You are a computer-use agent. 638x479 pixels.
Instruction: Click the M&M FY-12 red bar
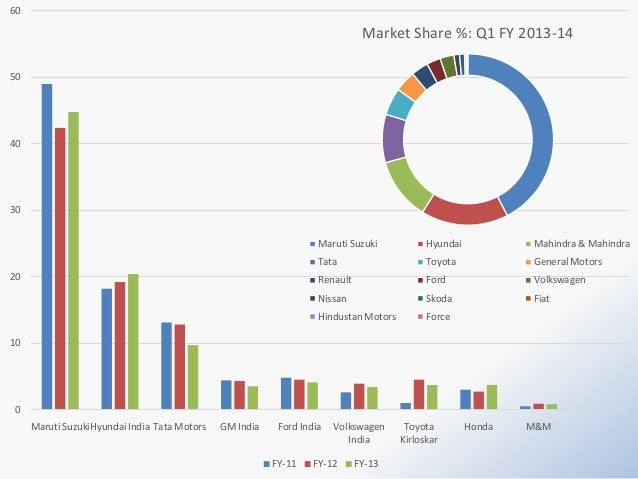(539, 407)
